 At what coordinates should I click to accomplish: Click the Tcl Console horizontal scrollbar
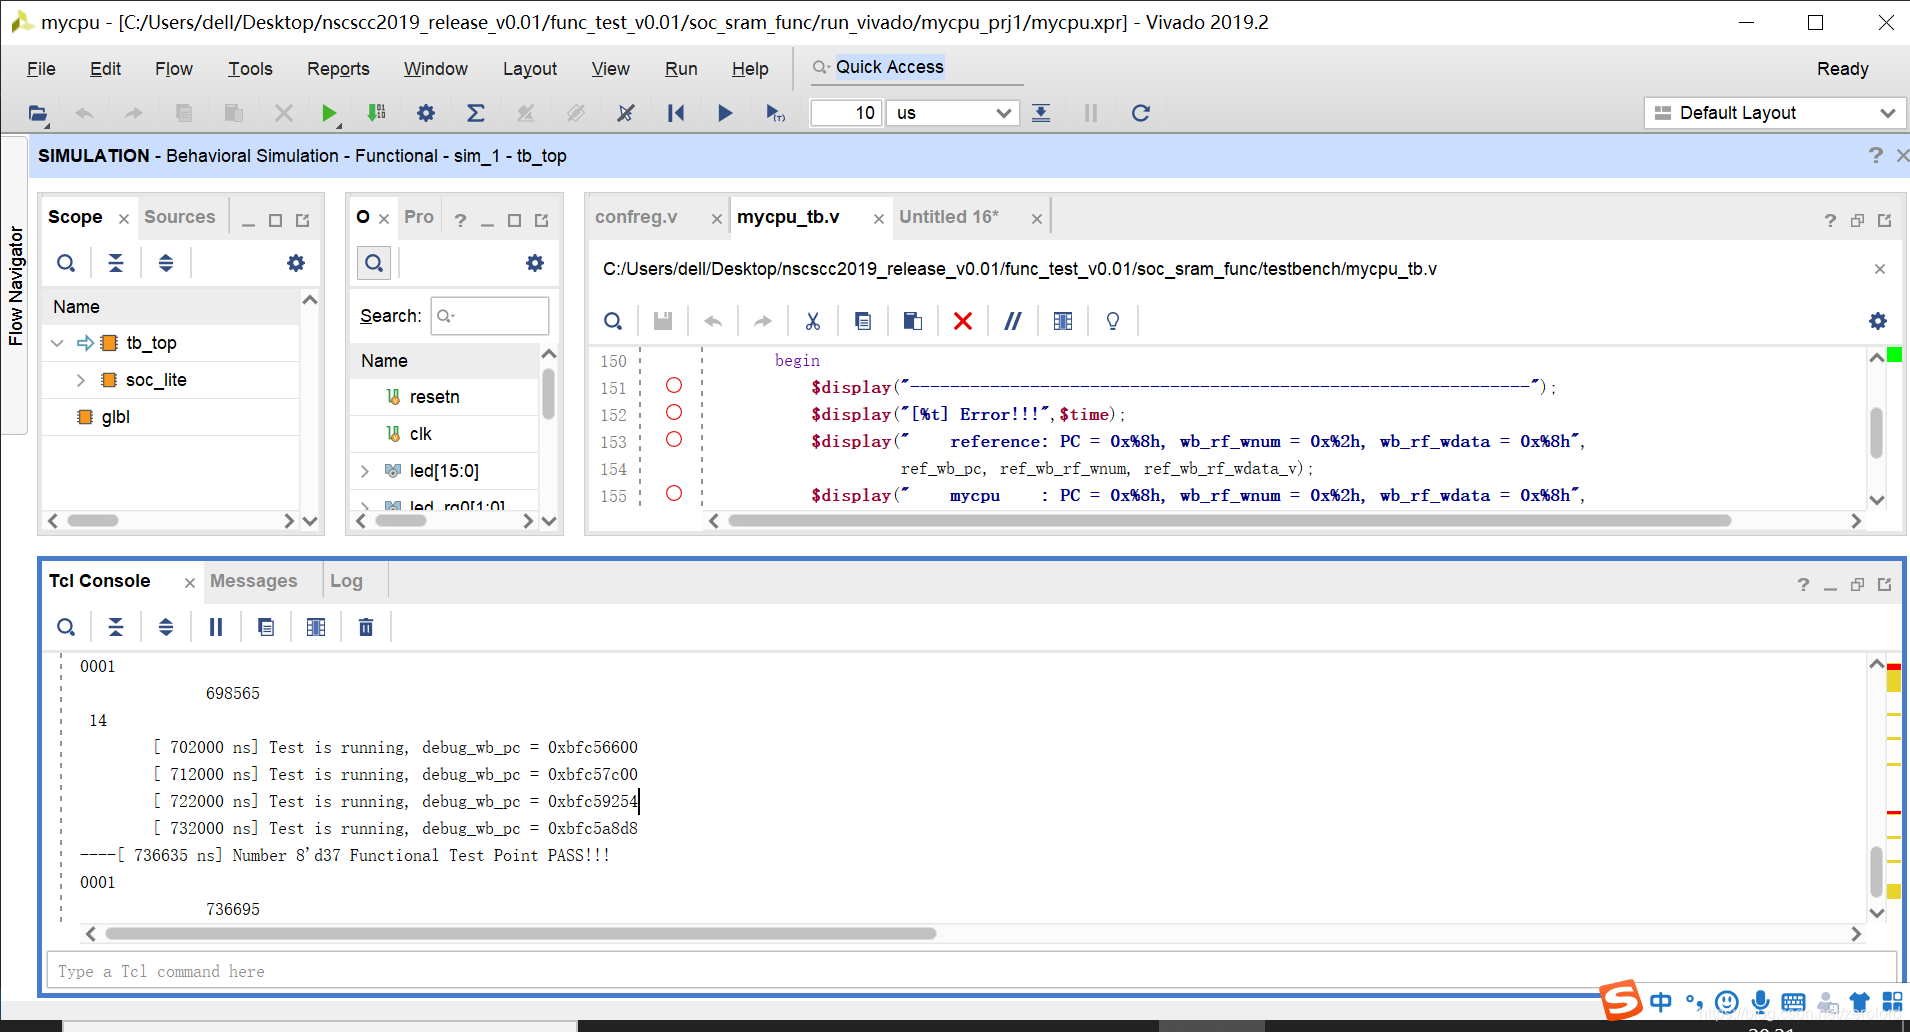[x=520, y=933]
